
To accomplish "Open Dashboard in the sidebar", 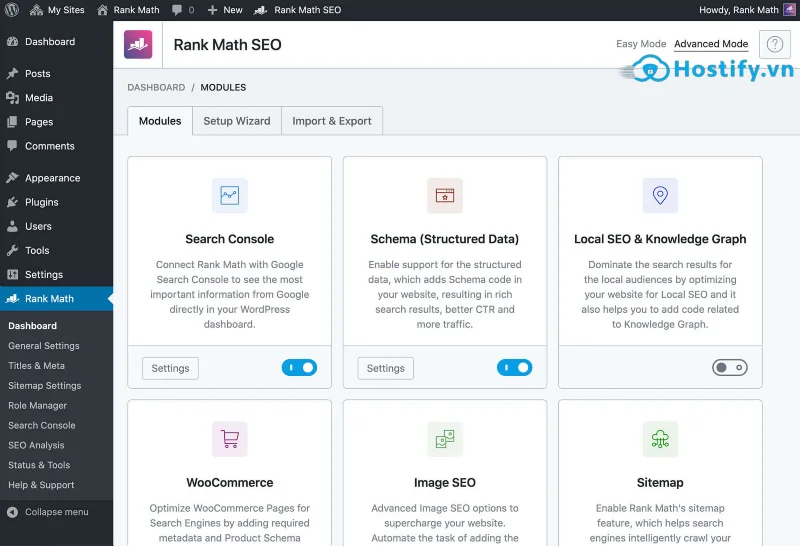I will (x=50, y=42).
